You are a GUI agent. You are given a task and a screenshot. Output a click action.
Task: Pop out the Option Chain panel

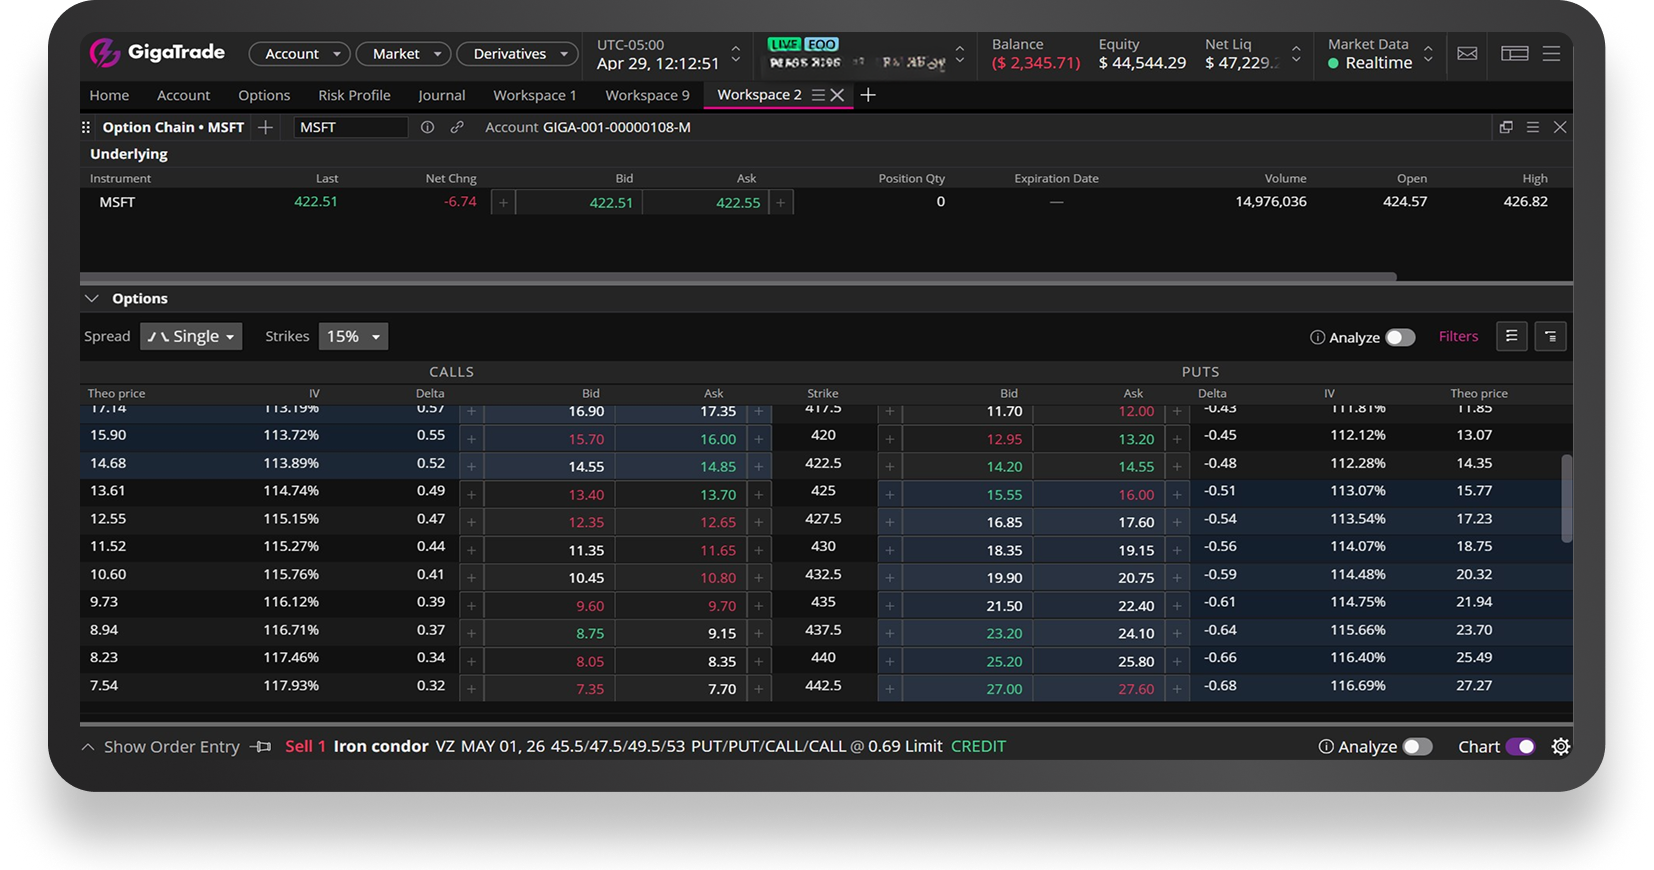click(x=1506, y=127)
